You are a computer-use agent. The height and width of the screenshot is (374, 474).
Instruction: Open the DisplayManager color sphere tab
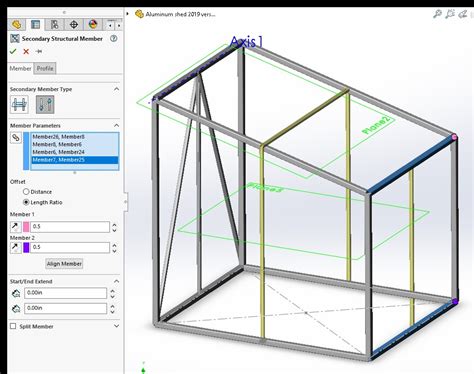[x=93, y=24]
